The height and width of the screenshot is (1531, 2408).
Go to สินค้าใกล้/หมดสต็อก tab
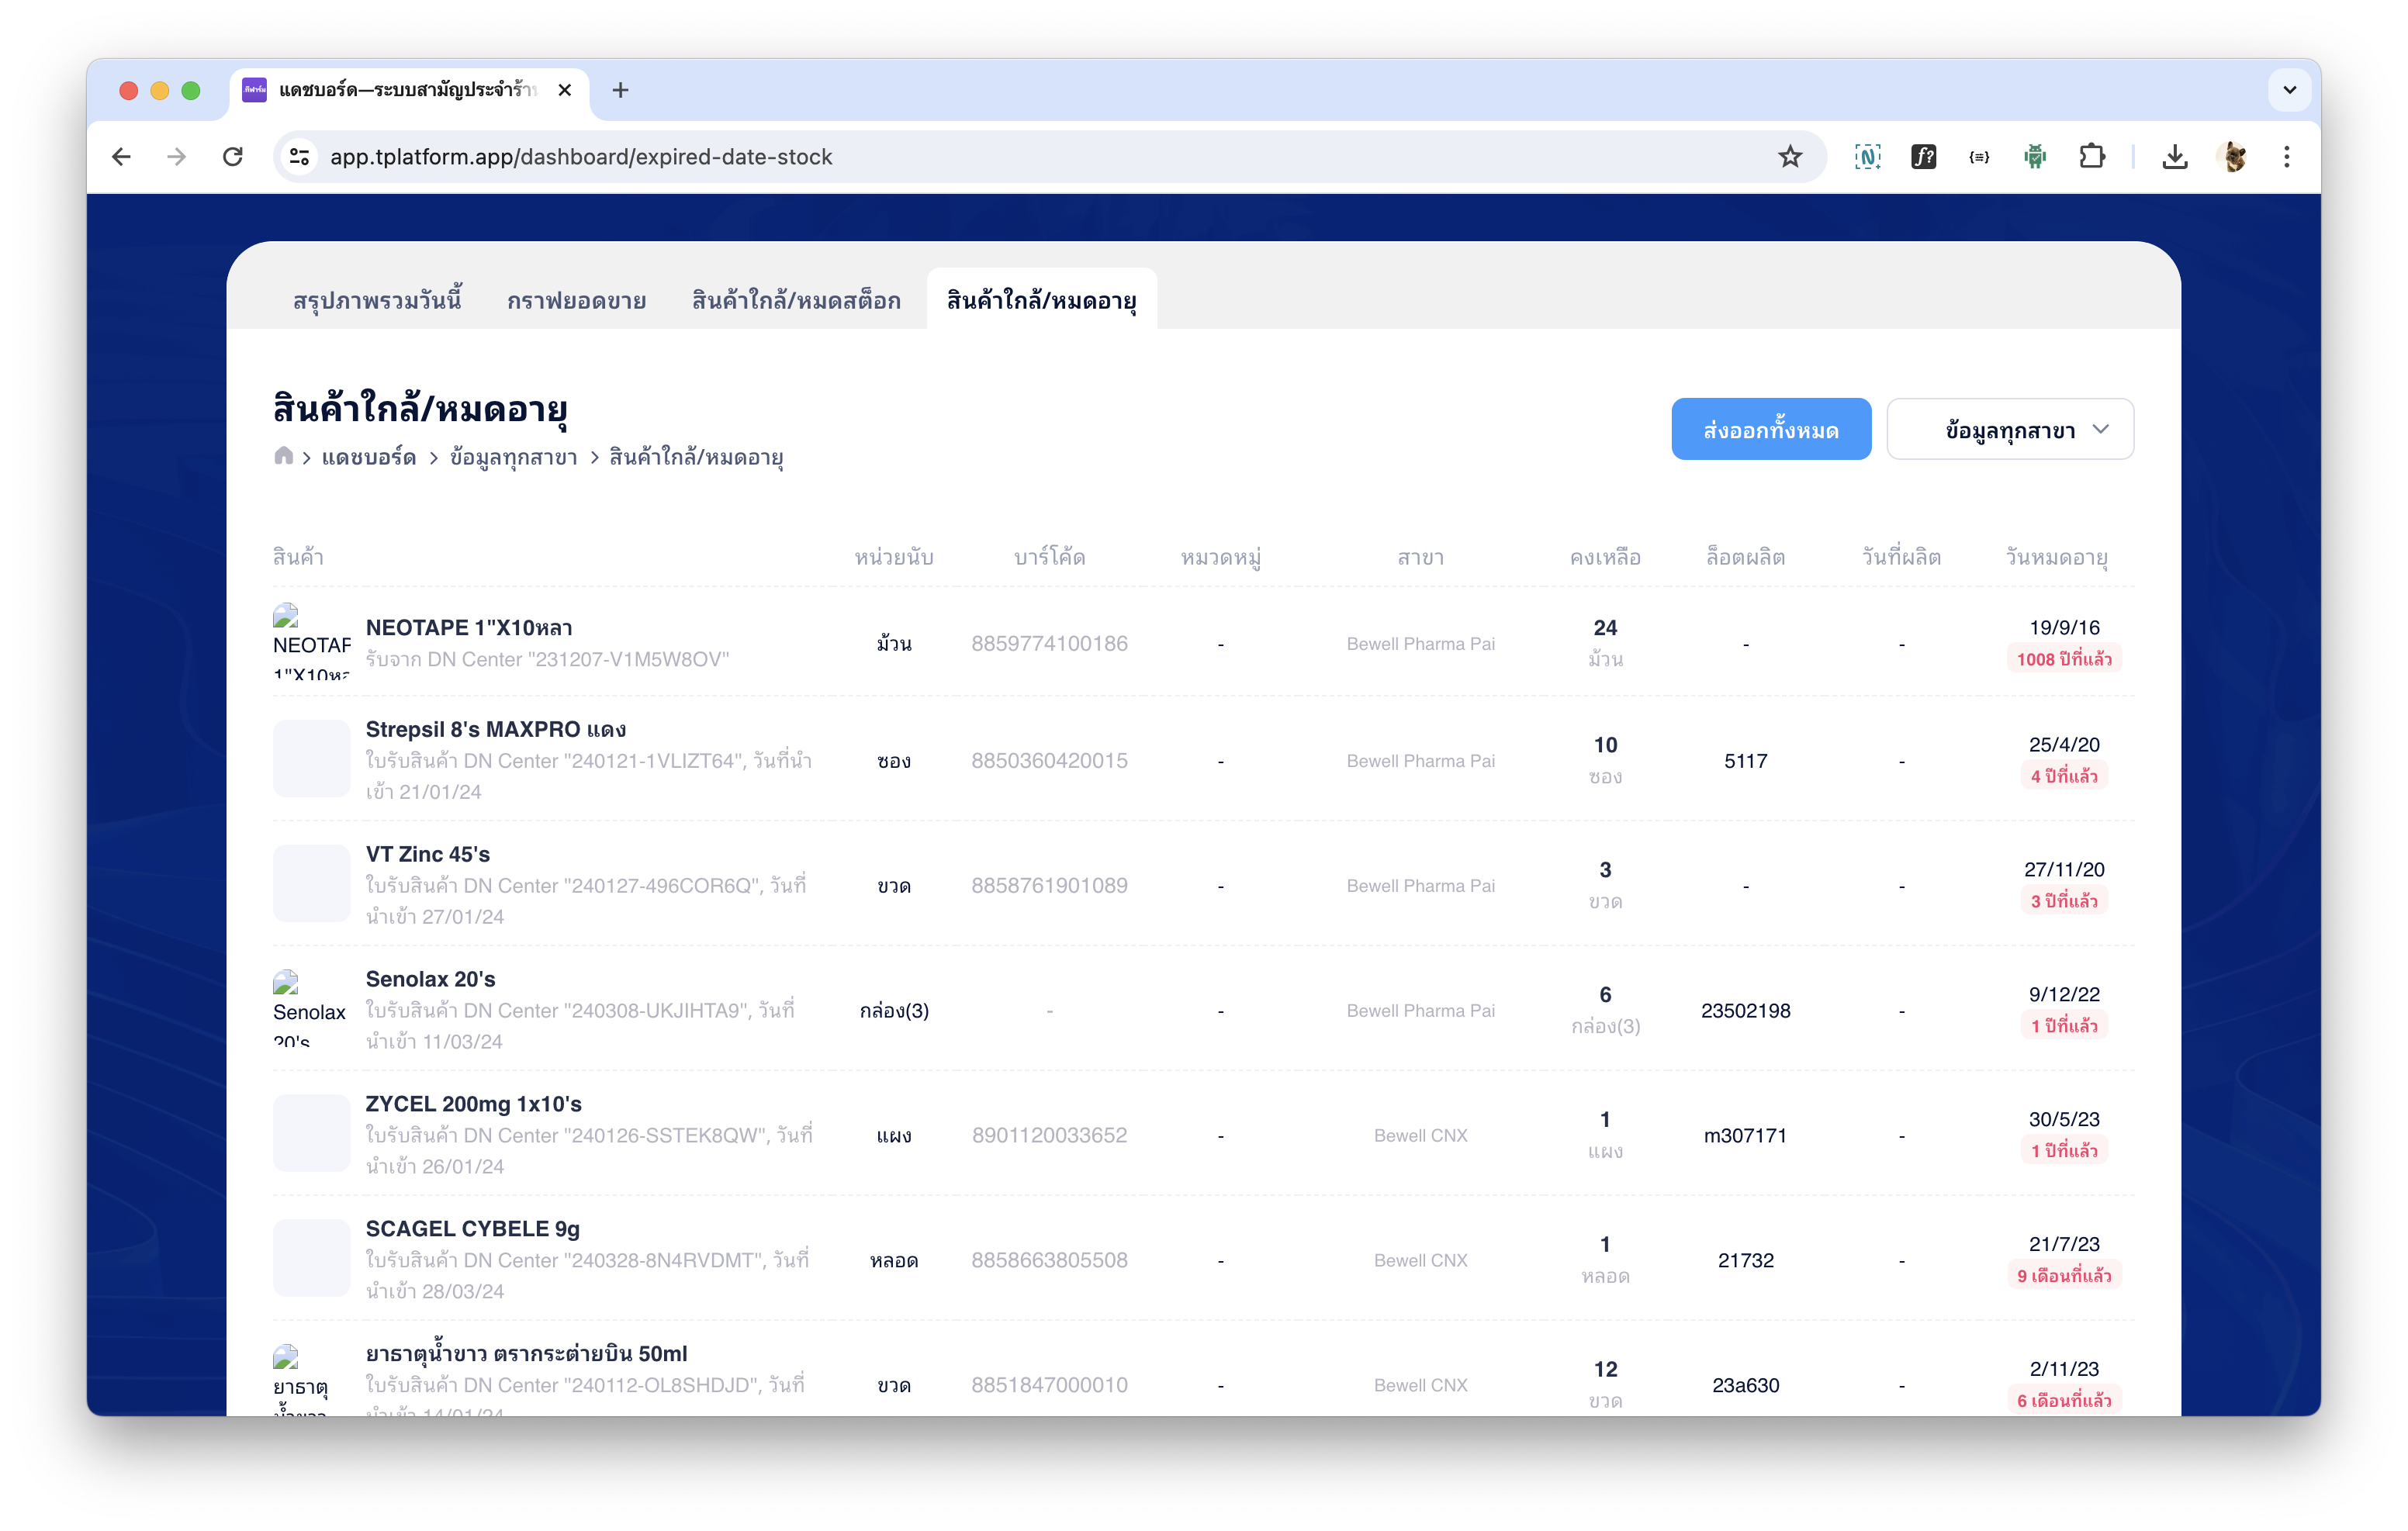(796, 300)
